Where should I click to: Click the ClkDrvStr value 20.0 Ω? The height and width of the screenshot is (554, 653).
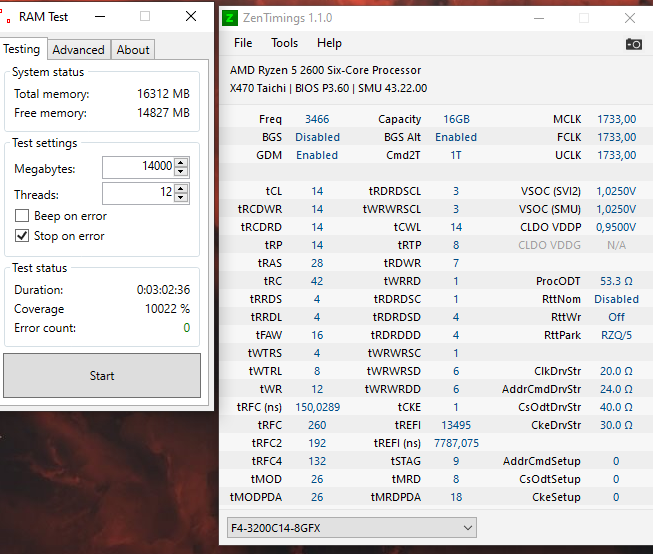616,371
